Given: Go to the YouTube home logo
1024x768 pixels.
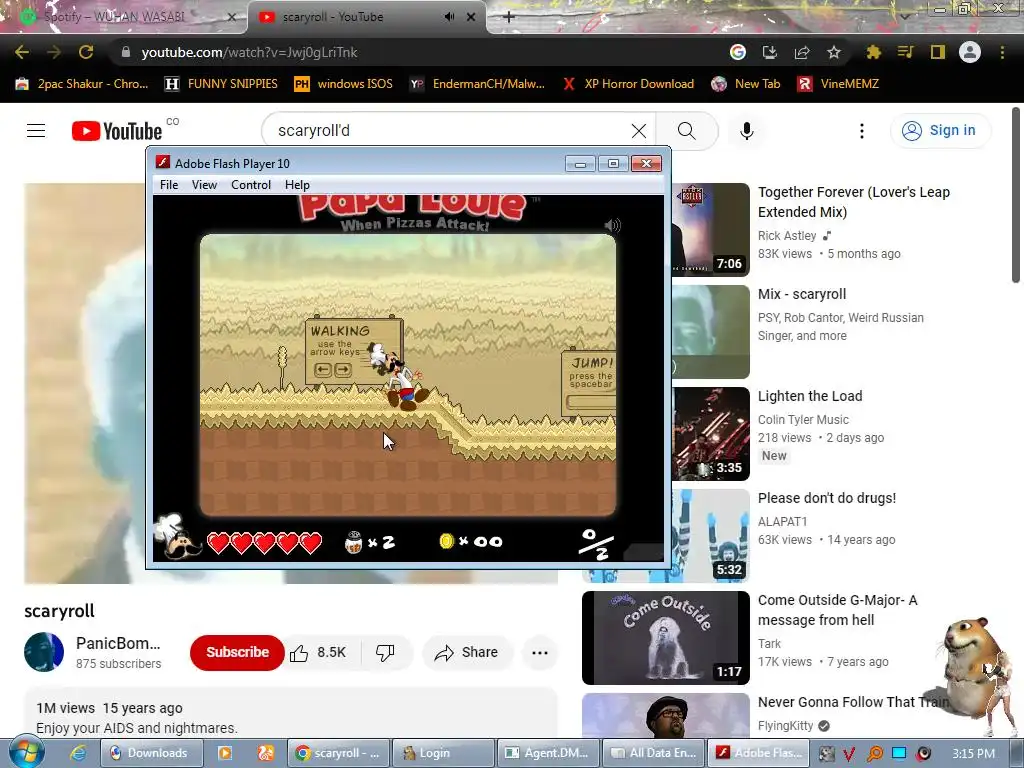Looking at the screenshot, I should tap(117, 131).
